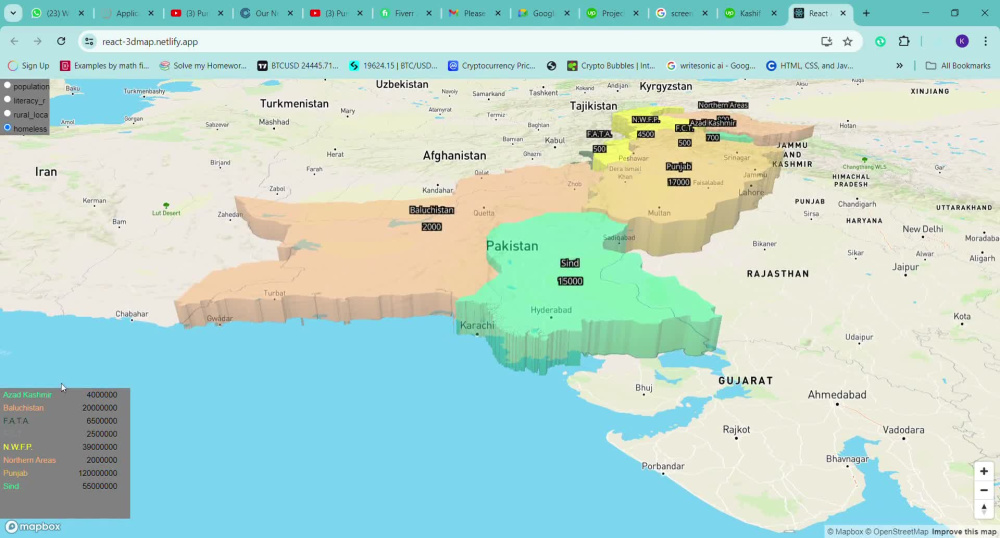Open the 19624.15 BTC/USD bookmark

click(x=393, y=66)
